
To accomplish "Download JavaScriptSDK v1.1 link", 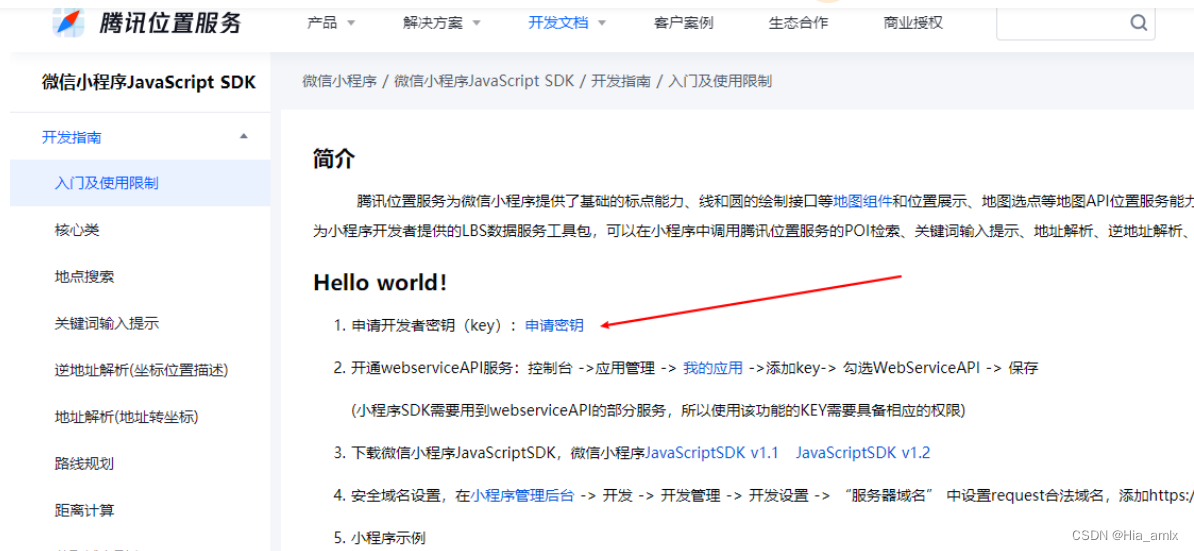I will (x=712, y=453).
